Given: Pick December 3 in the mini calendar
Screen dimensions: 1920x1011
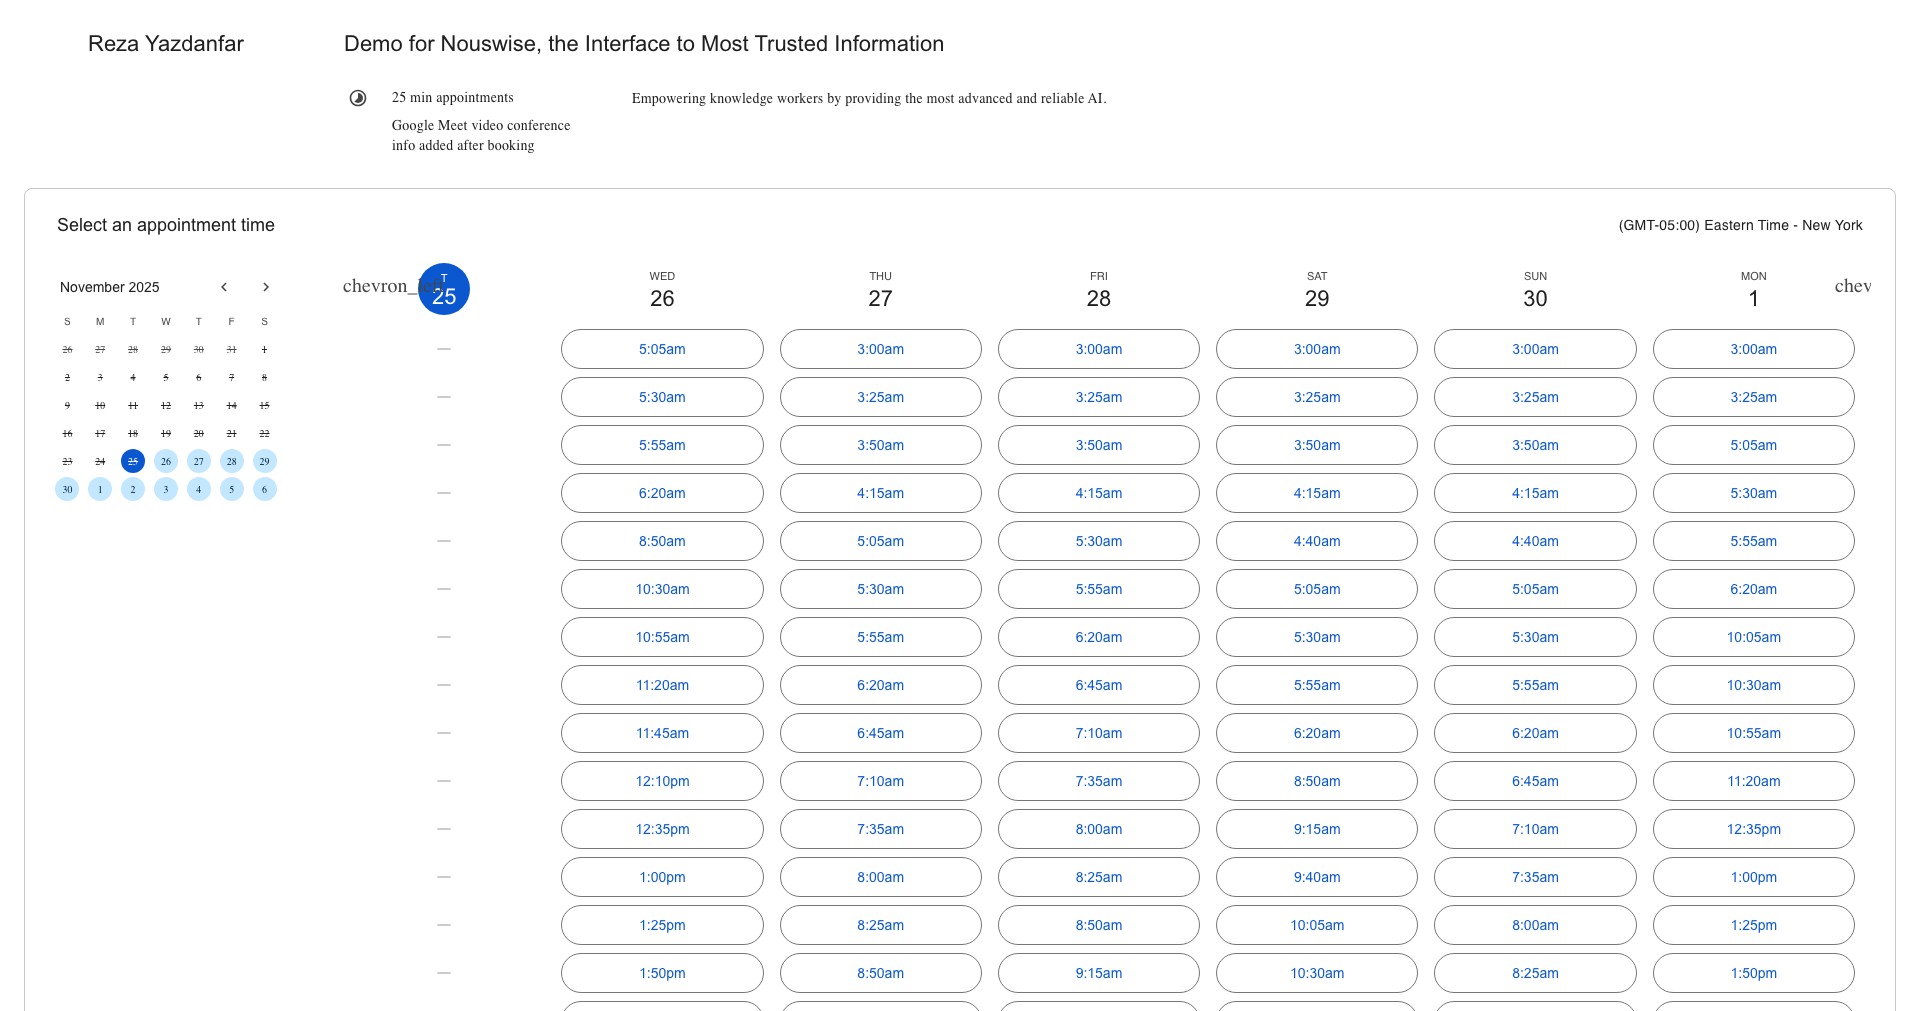Looking at the screenshot, I should click(x=166, y=489).
